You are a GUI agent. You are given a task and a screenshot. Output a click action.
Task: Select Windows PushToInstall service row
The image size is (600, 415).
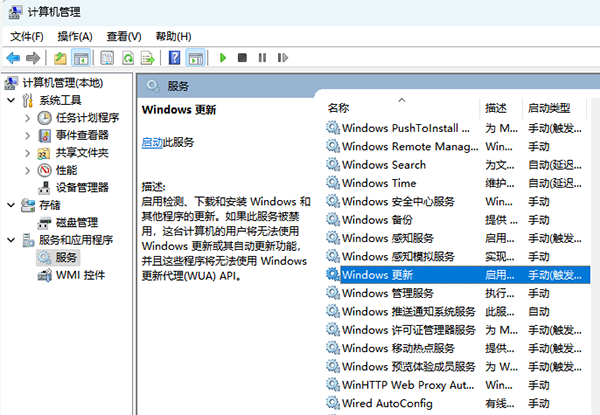458,128
